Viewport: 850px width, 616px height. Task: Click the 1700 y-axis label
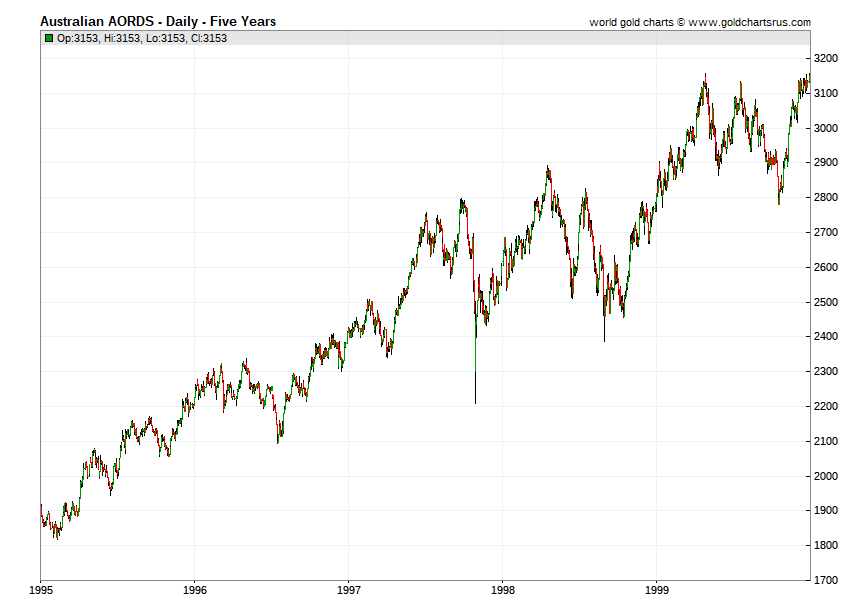826,580
